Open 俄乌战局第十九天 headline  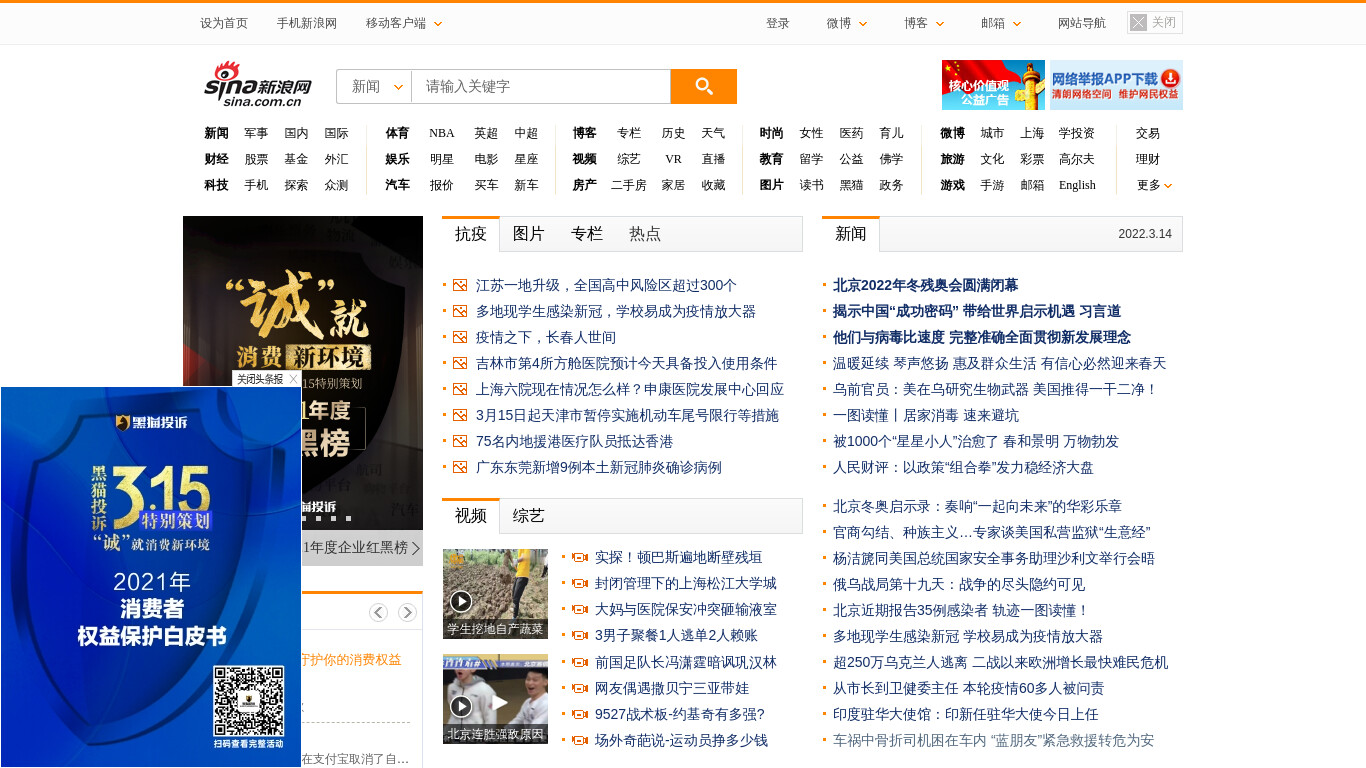pyautogui.click(x=959, y=584)
